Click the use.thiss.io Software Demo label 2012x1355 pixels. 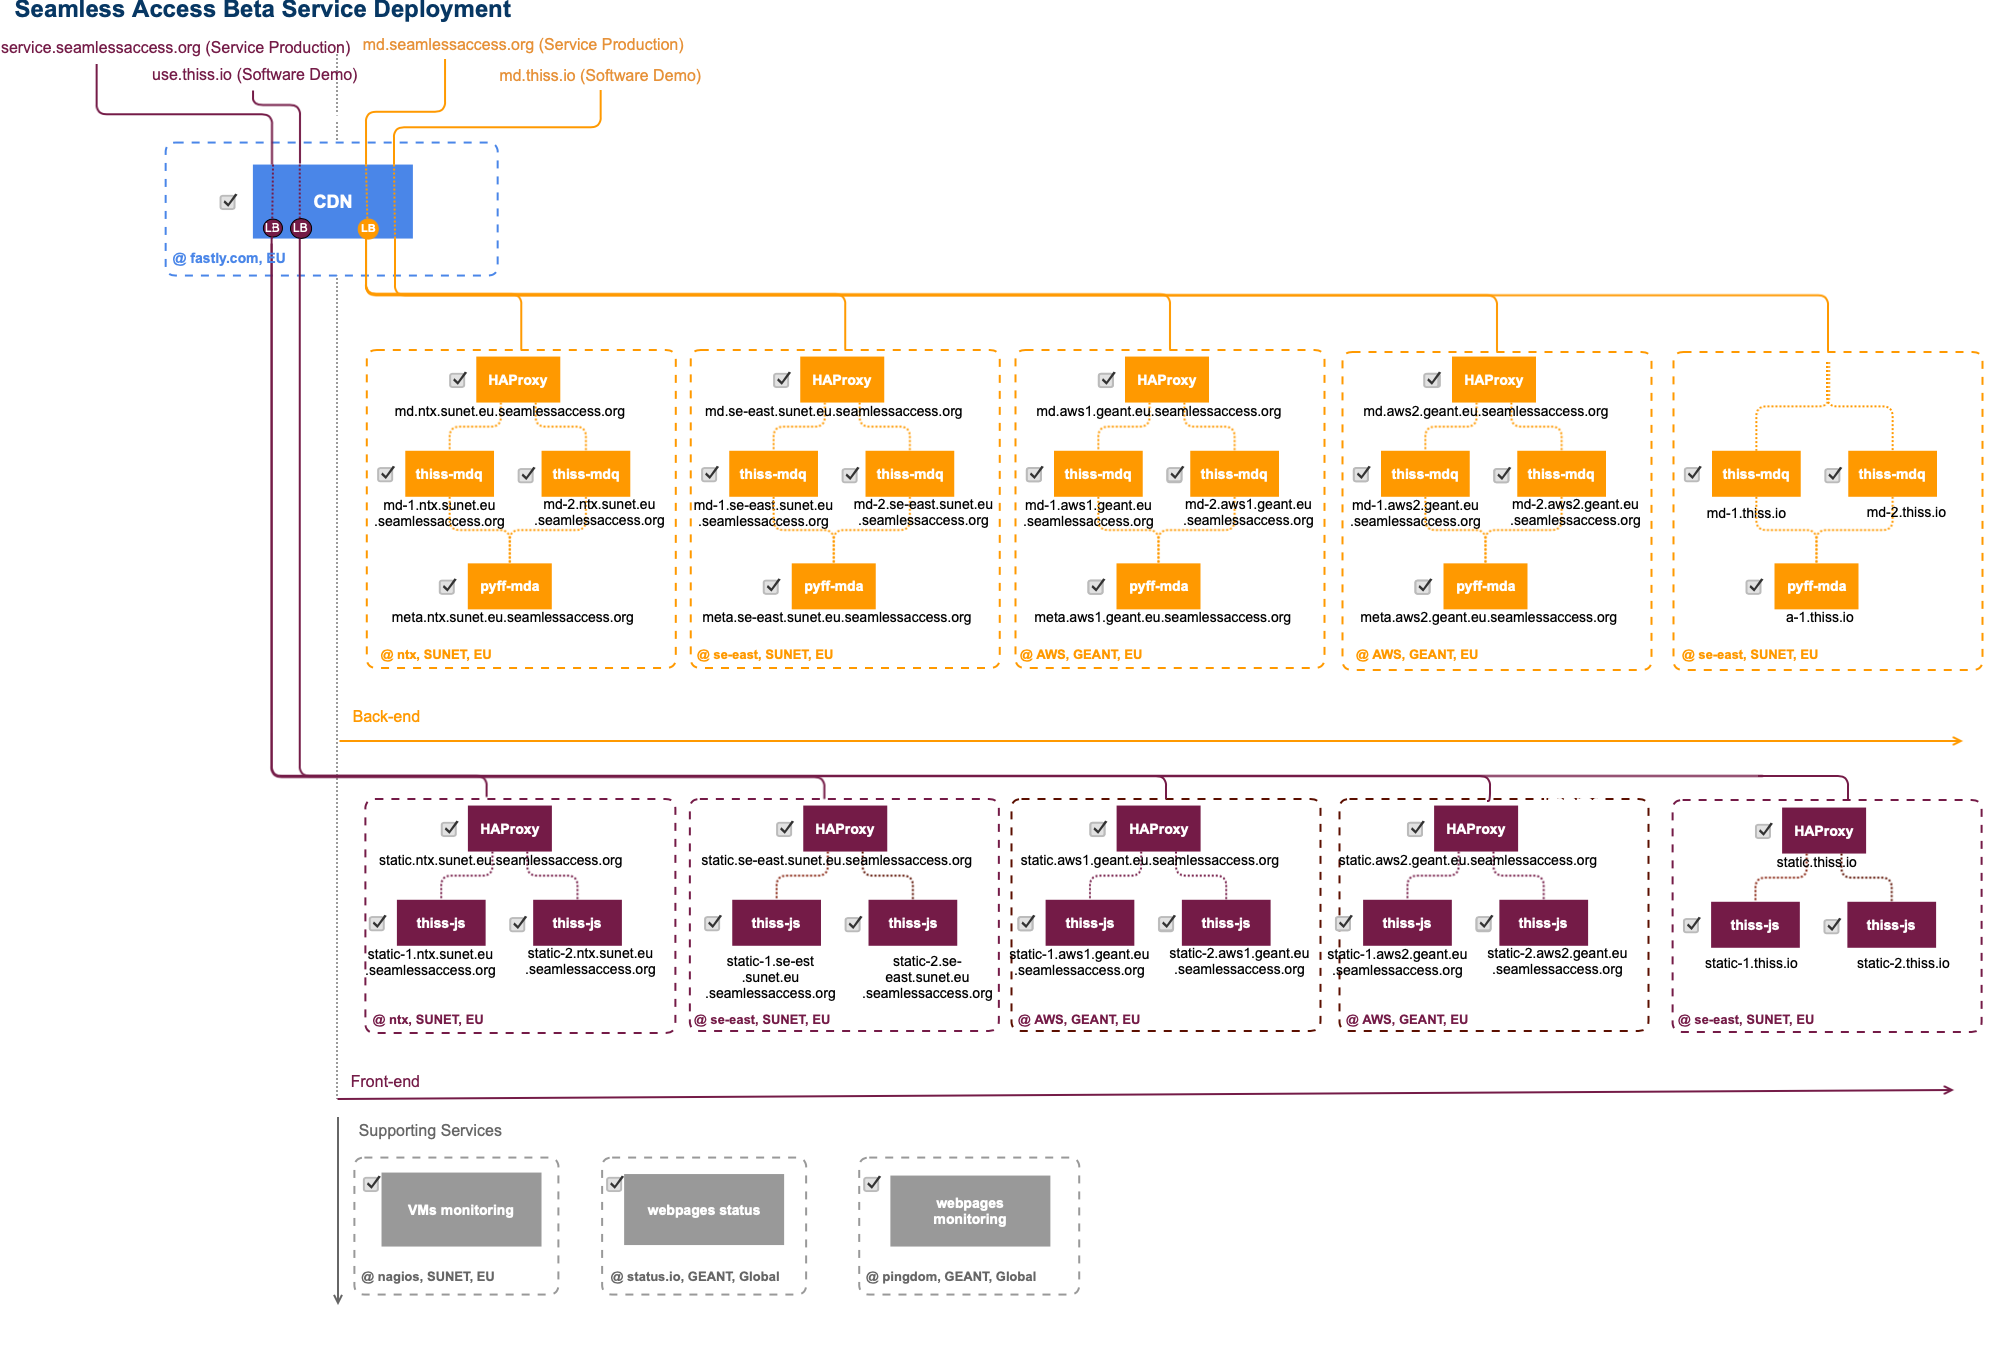pos(255,75)
